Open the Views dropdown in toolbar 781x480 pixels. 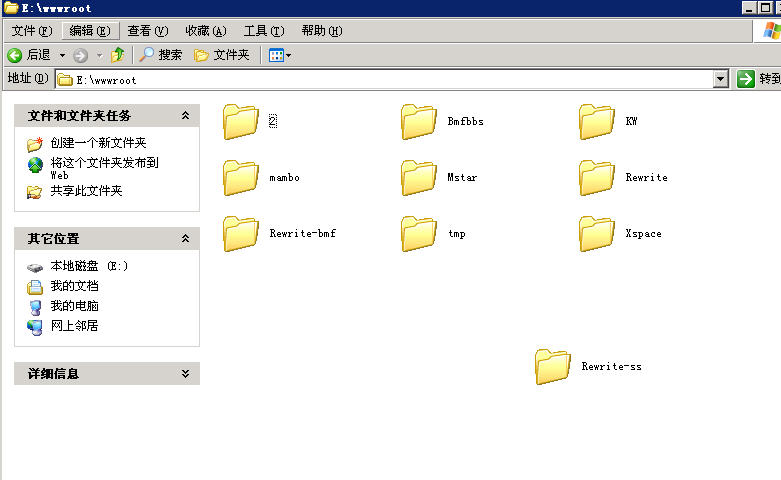pyautogui.click(x=280, y=55)
